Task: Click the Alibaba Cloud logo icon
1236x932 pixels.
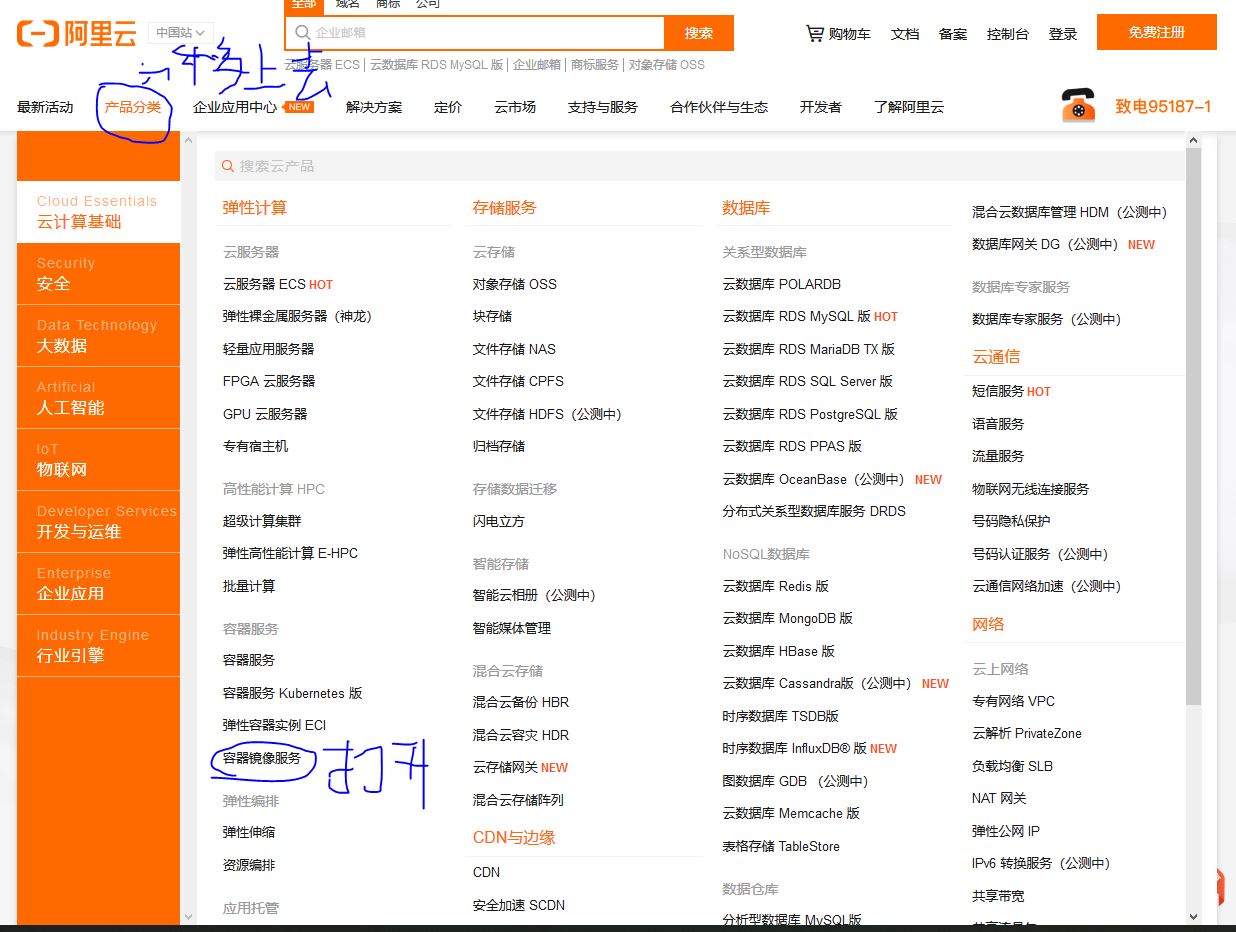Action: [x=36, y=32]
